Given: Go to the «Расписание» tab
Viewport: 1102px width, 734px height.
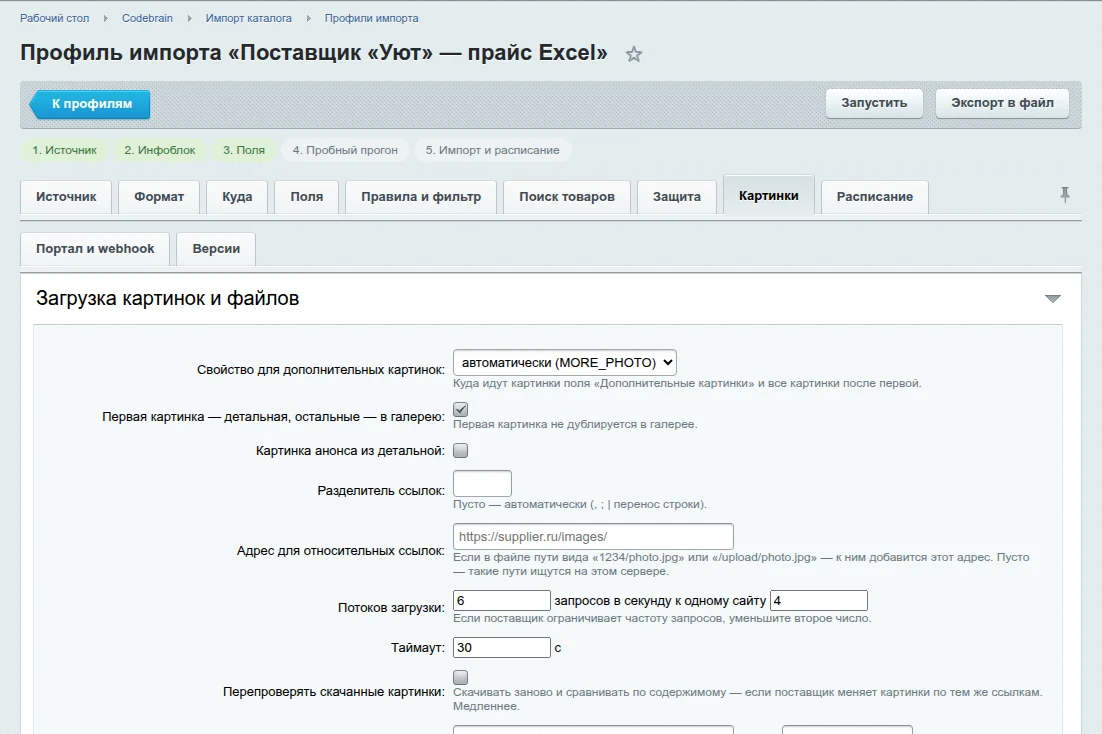Looking at the screenshot, I should (x=874, y=197).
